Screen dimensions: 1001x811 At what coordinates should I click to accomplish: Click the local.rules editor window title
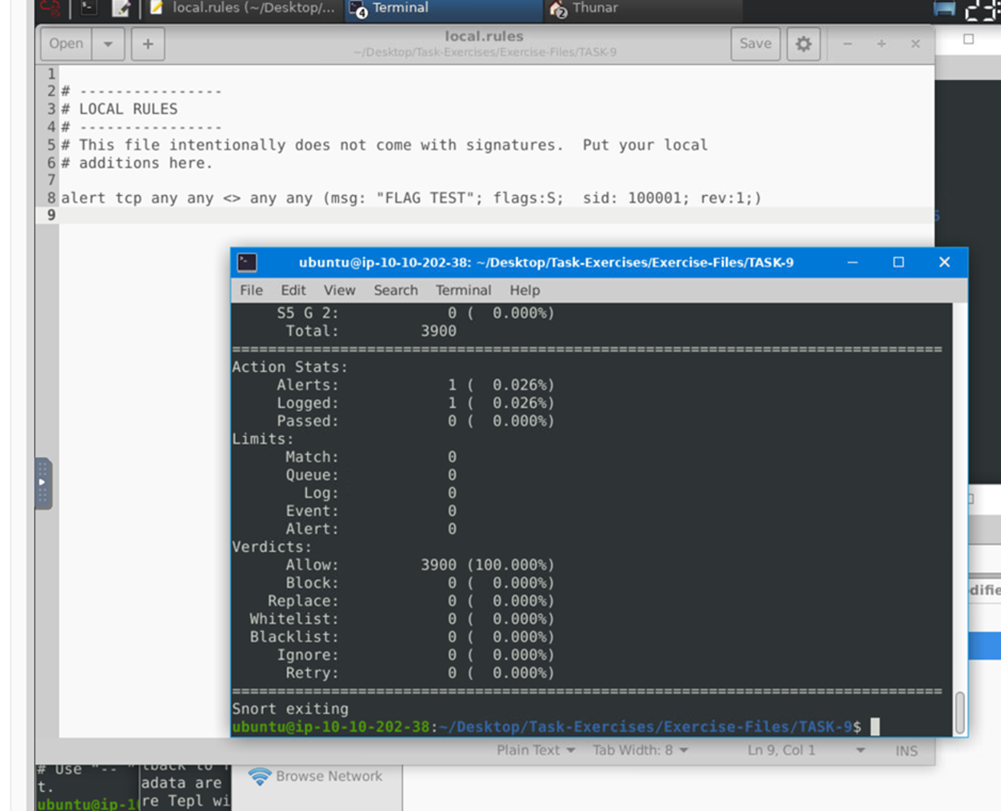(484, 36)
